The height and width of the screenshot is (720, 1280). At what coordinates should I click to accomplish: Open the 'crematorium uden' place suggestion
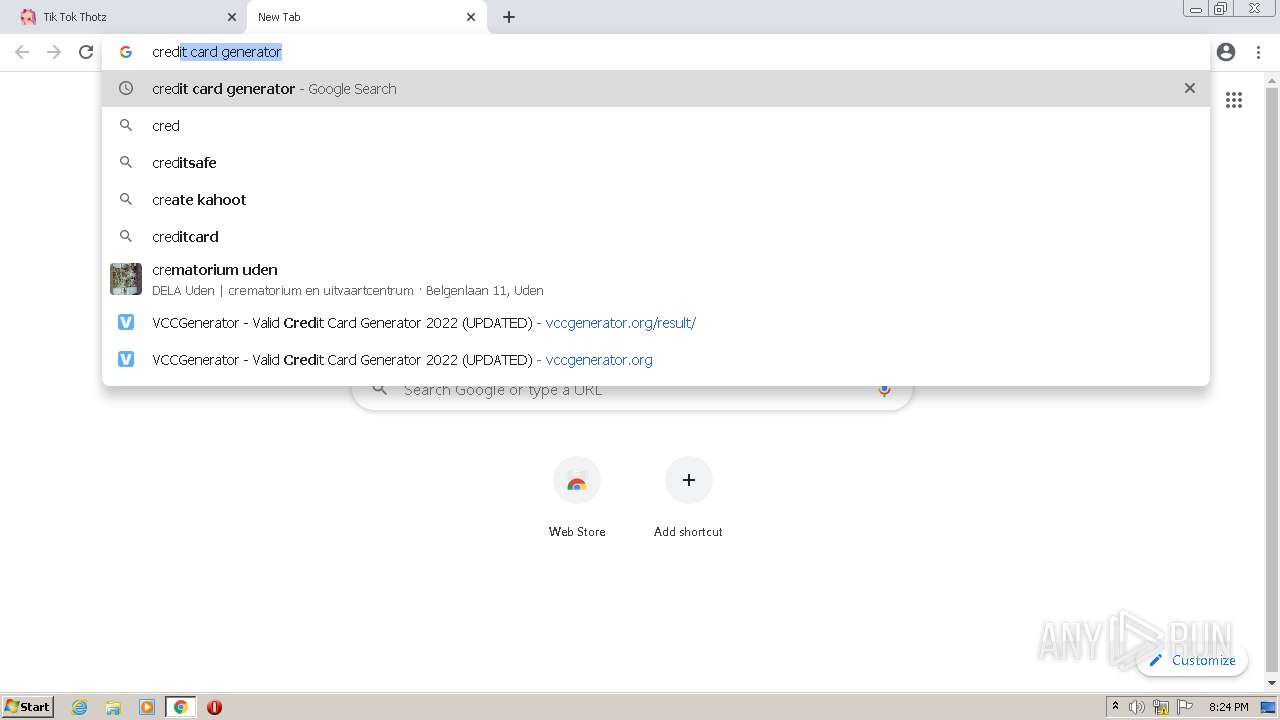click(x=656, y=279)
